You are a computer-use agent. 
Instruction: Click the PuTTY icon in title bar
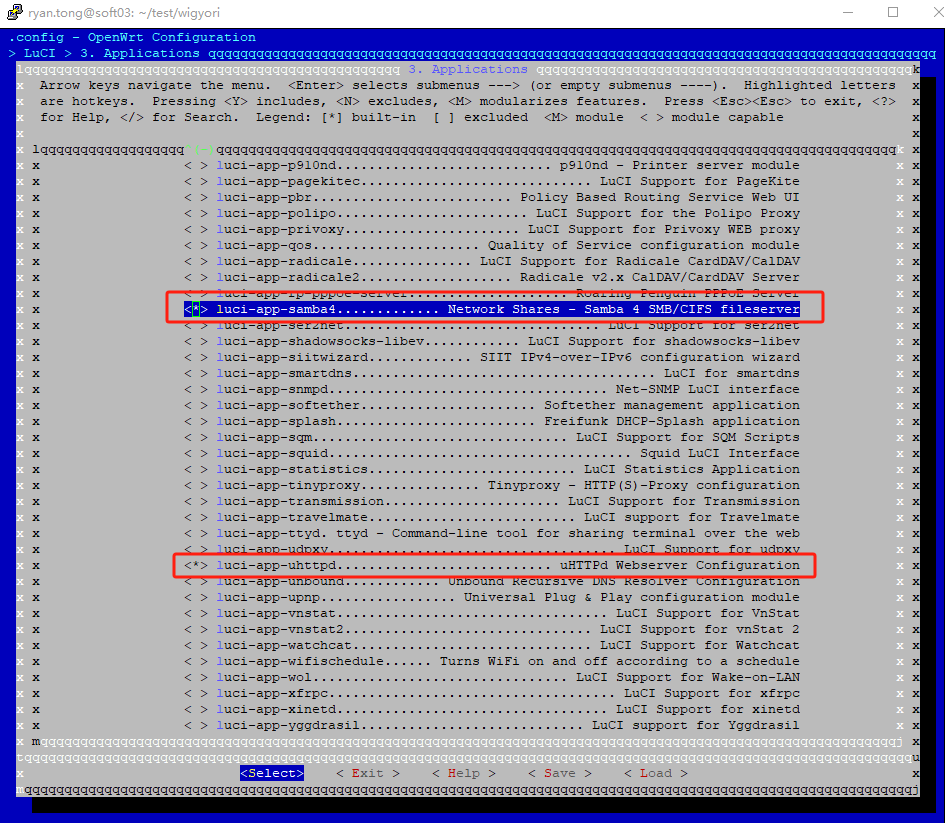pyautogui.click(x=13, y=13)
